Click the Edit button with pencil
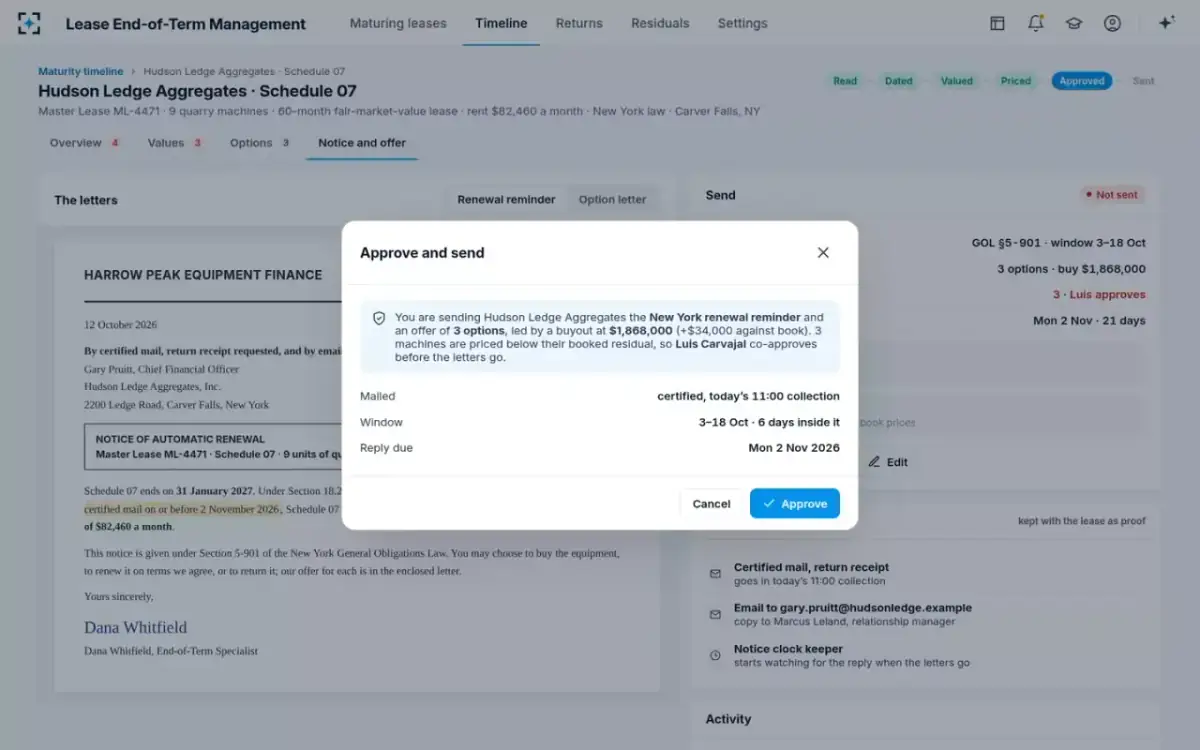1200x750 pixels. click(x=889, y=462)
